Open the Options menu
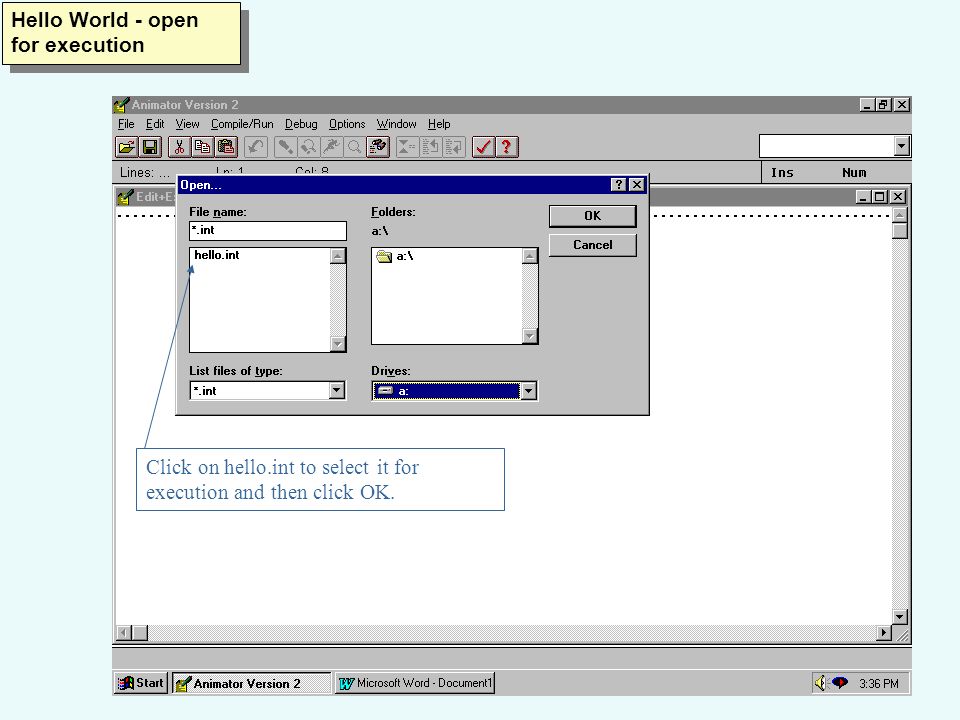960x720 pixels. pyautogui.click(x=347, y=124)
